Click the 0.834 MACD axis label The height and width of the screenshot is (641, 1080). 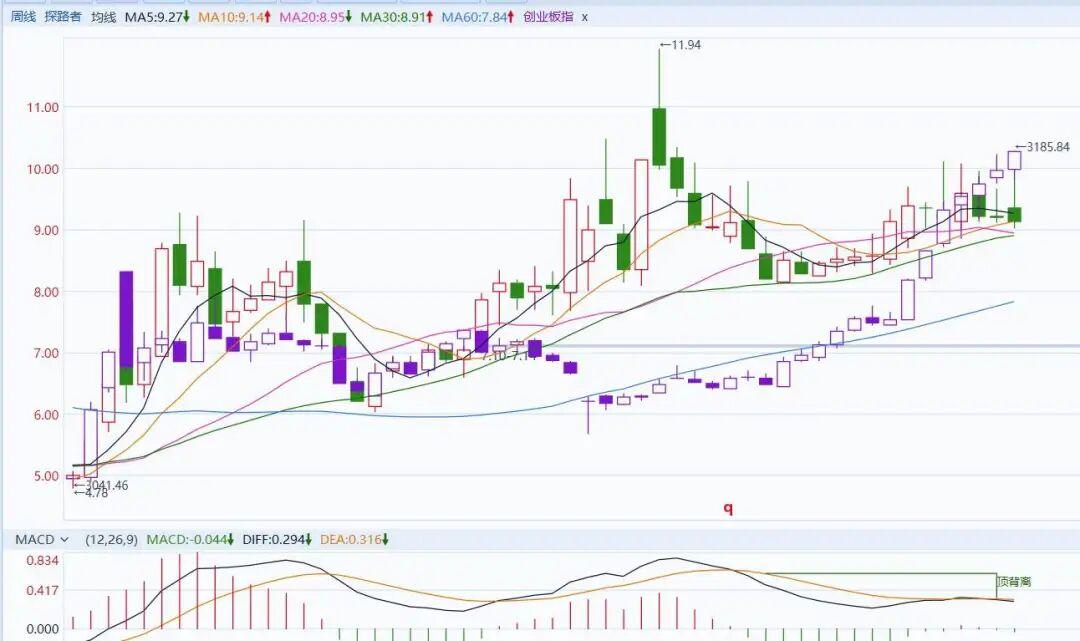[x=43, y=560]
